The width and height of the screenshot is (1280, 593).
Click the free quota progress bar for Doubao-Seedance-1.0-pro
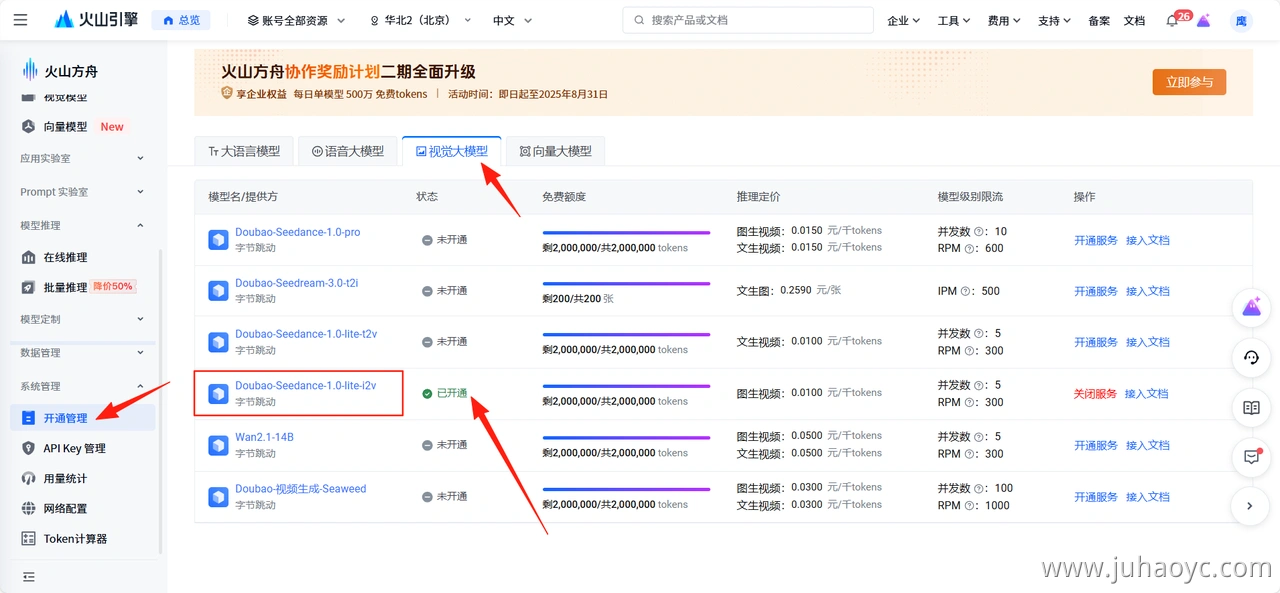pyautogui.click(x=626, y=232)
